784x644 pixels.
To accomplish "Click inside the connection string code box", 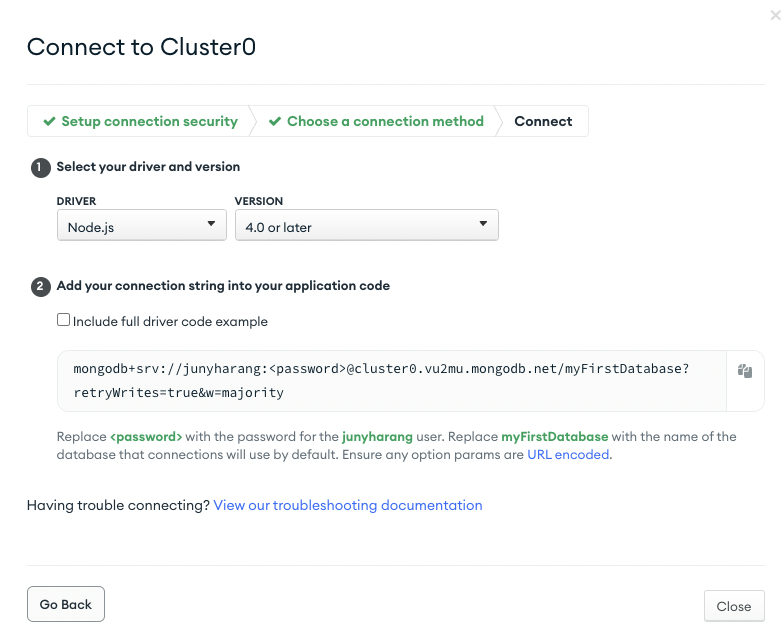I will click(392, 381).
